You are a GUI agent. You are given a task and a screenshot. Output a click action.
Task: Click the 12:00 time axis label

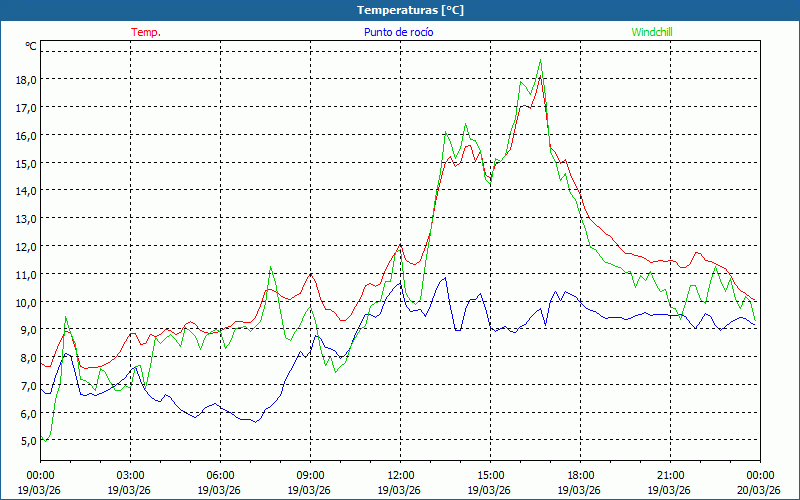400,475
